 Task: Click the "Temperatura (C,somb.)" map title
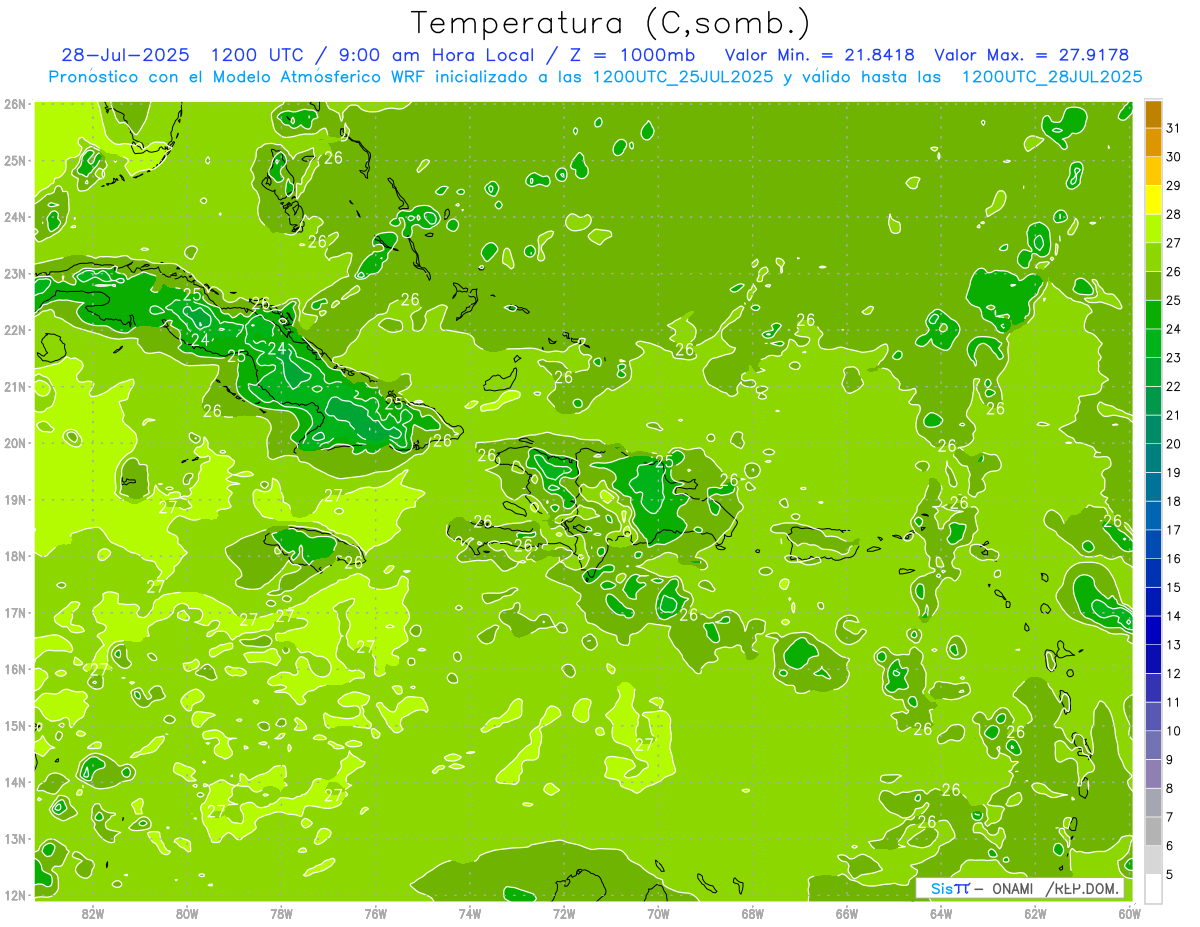click(x=612, y=23)
